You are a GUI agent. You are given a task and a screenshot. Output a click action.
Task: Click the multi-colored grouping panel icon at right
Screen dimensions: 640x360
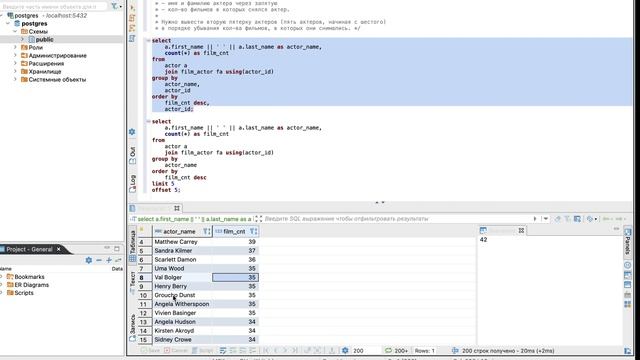[628, 304]
